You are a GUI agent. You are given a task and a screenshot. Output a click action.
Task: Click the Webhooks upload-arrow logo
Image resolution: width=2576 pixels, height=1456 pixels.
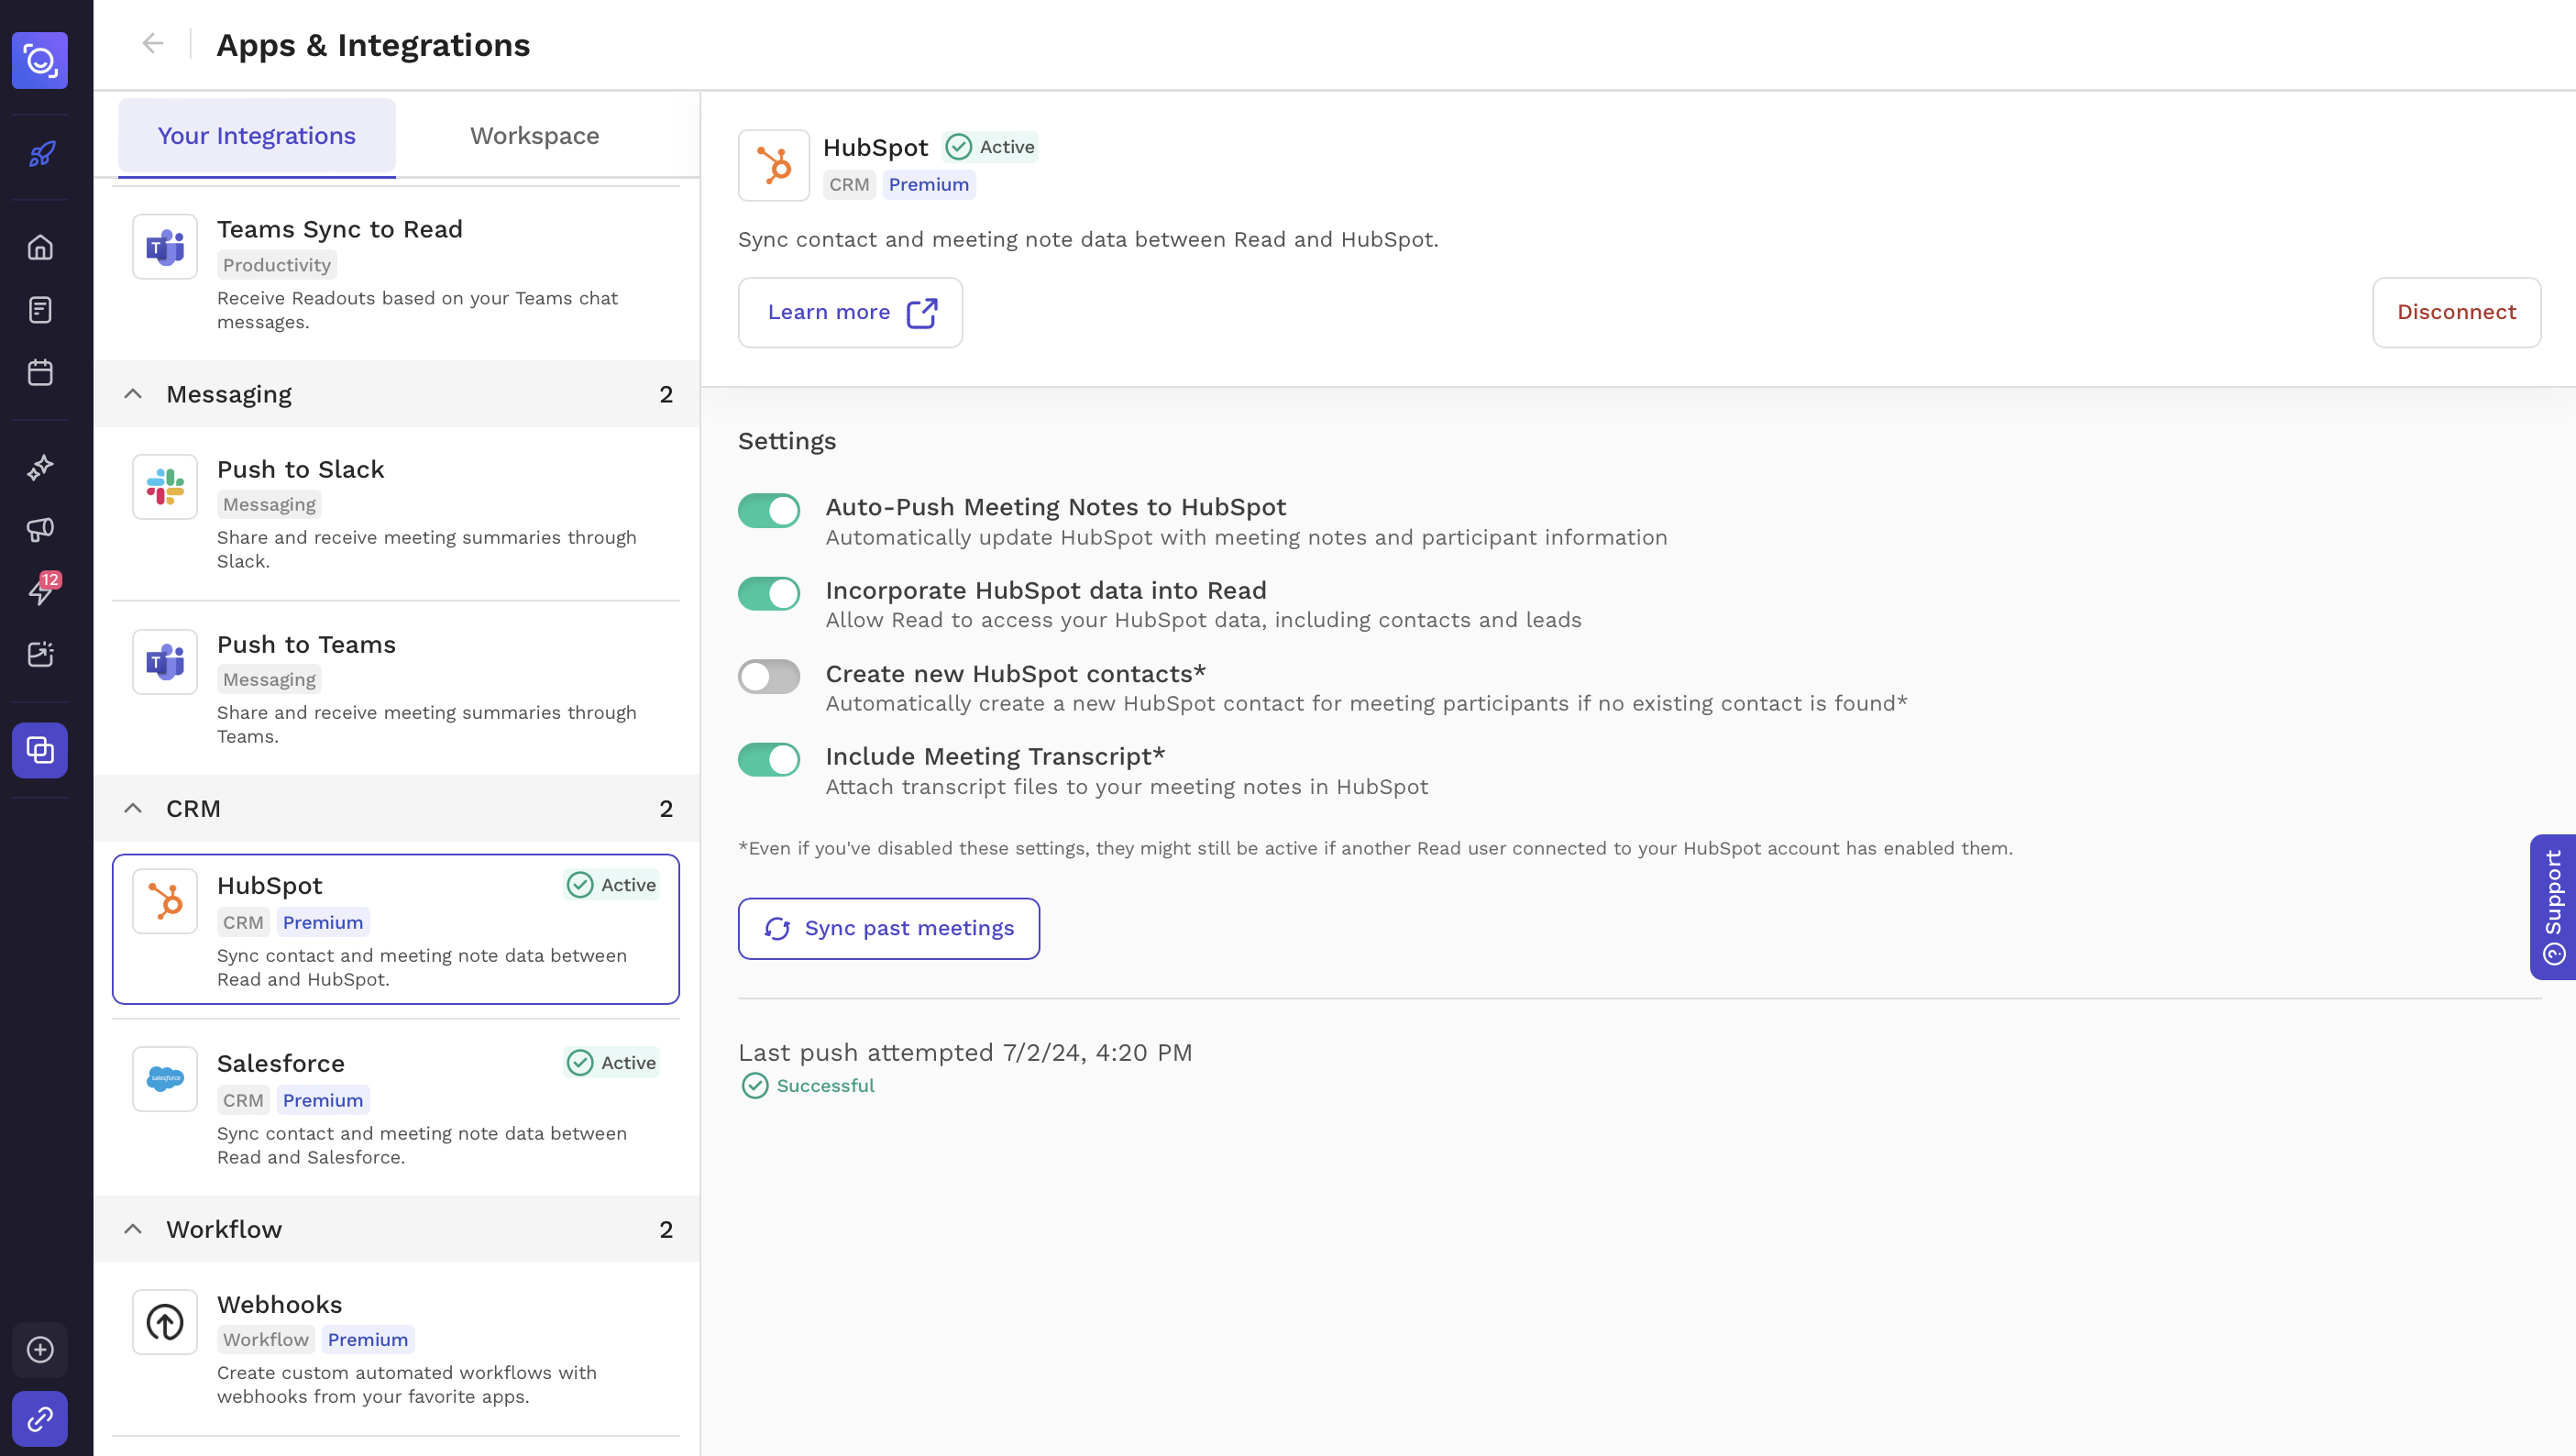[165, 1322]
